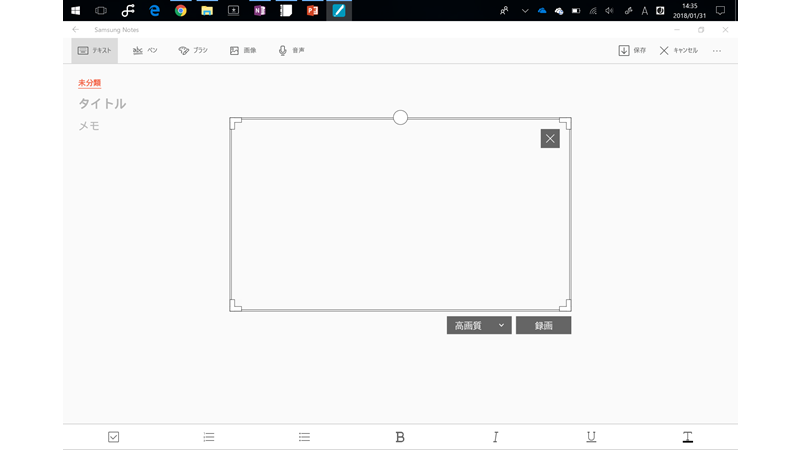This screenshot has height=450, width=800.
Task: Open OneNote from the taskbar
Action: 260,11
